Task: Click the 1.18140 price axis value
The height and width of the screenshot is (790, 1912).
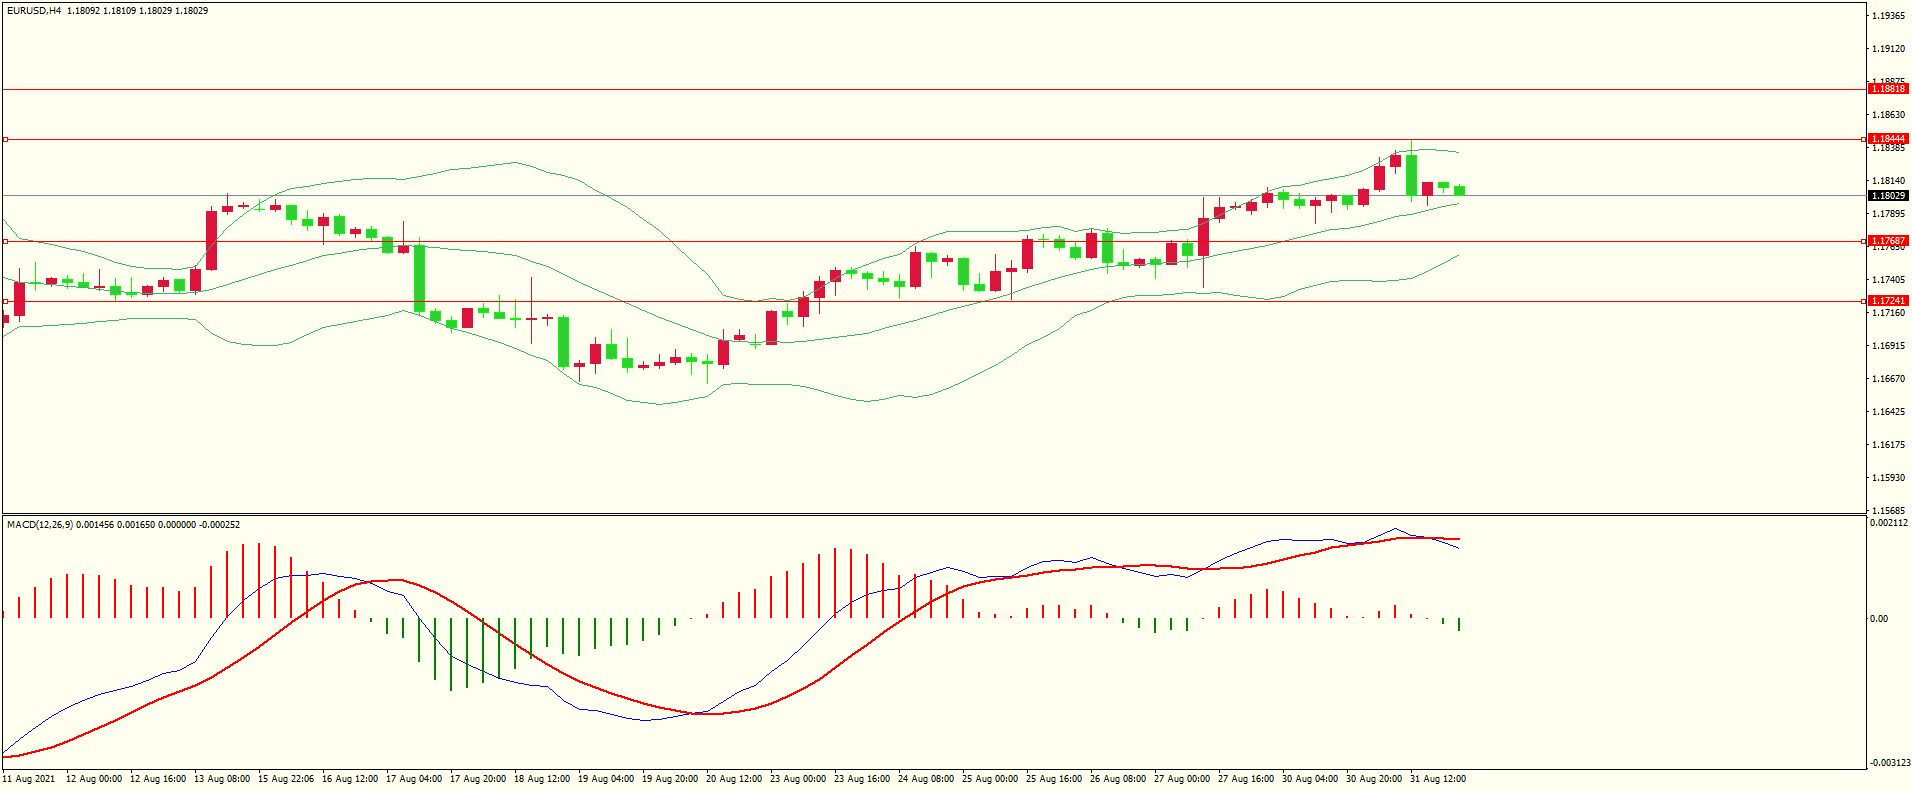Action: click(1888, 181)
